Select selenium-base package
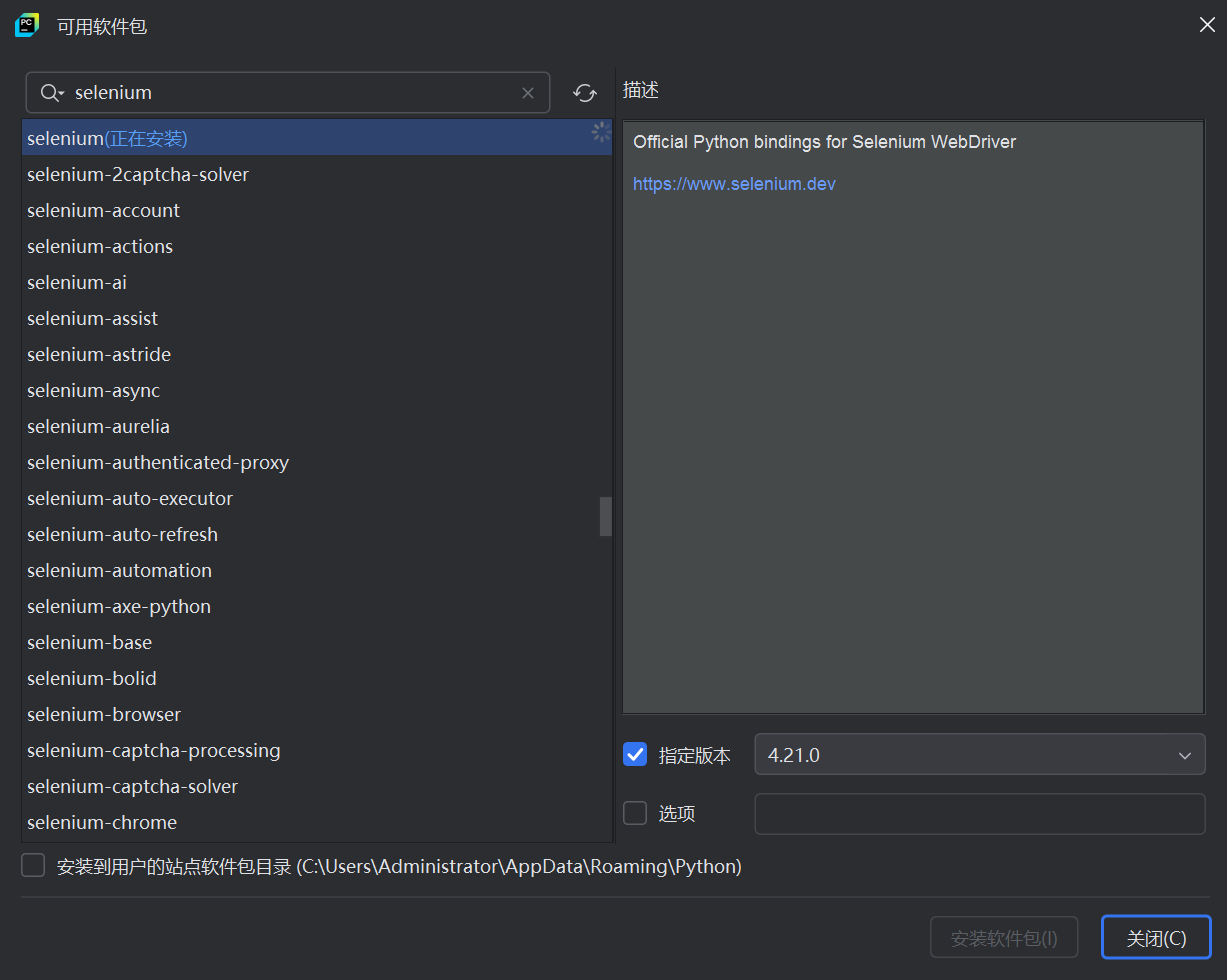This screenshot has height=980, width=1227. [x=317, y=642]
